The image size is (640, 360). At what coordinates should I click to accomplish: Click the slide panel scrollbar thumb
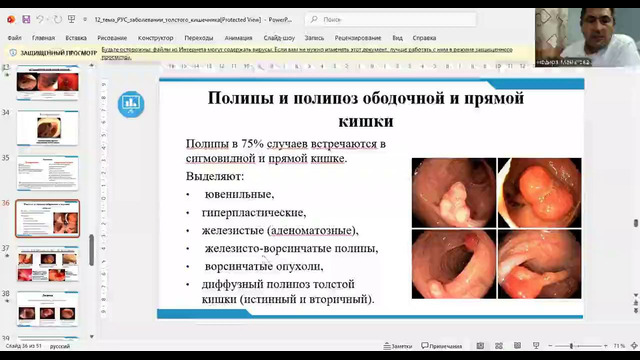(91, 250)
